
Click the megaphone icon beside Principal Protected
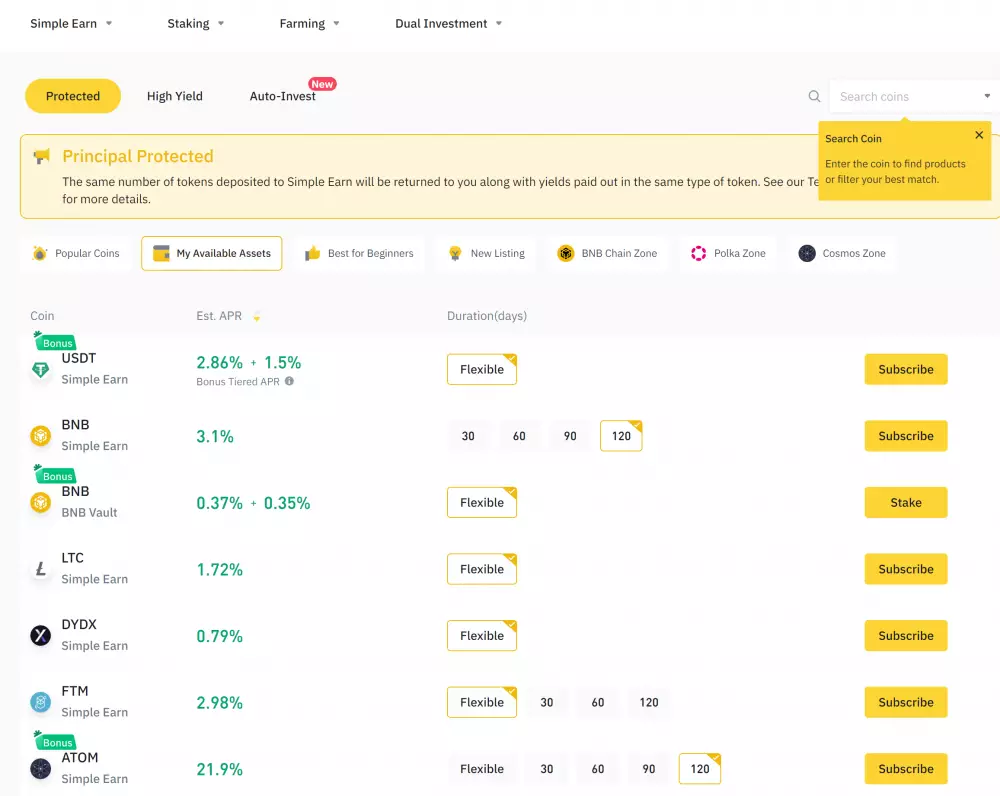point(41,156)
